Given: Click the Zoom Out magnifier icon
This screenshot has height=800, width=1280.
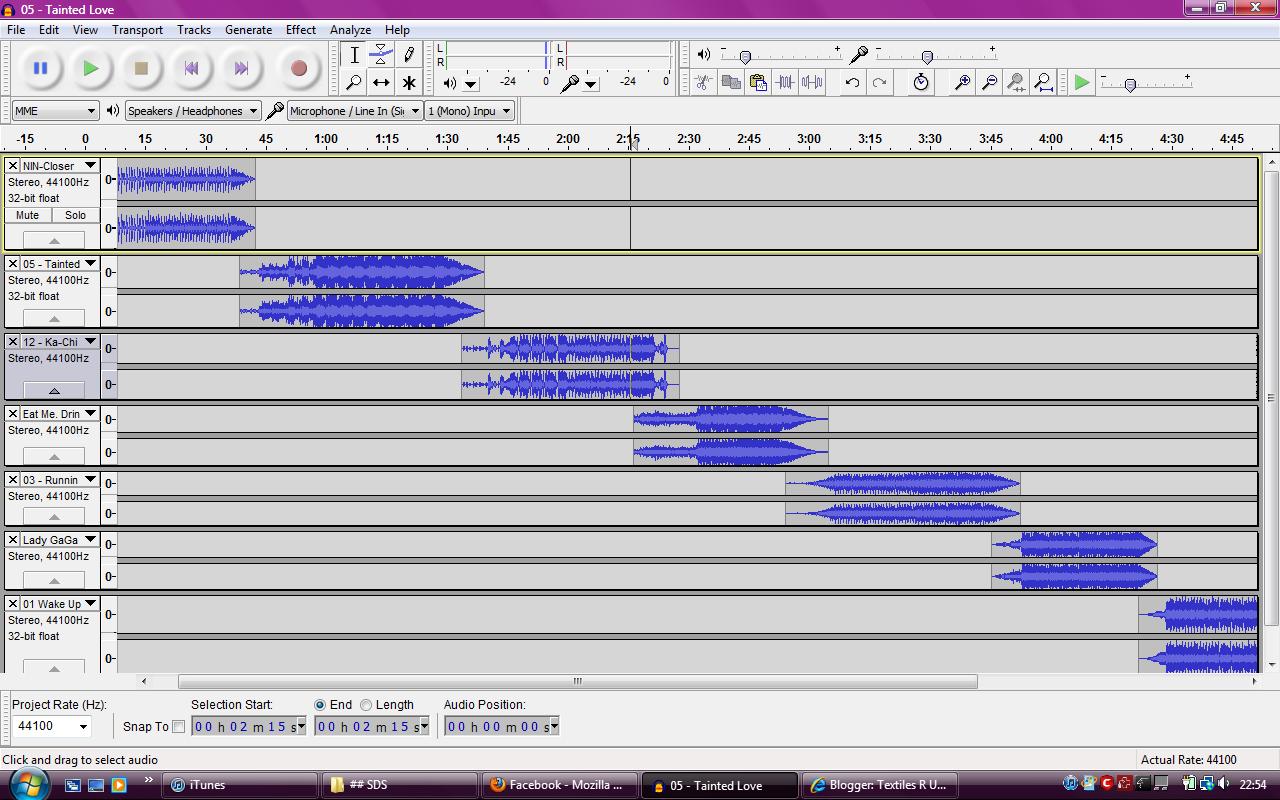Looking at the screenshot, I should (x=989, y=82).
